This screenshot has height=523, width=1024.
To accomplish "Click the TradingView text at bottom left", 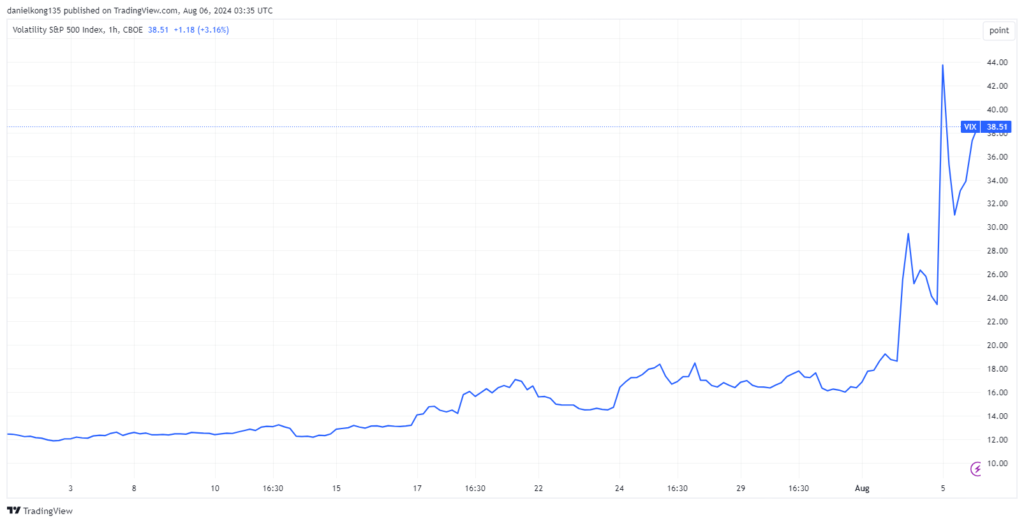I will coord(50,510).
